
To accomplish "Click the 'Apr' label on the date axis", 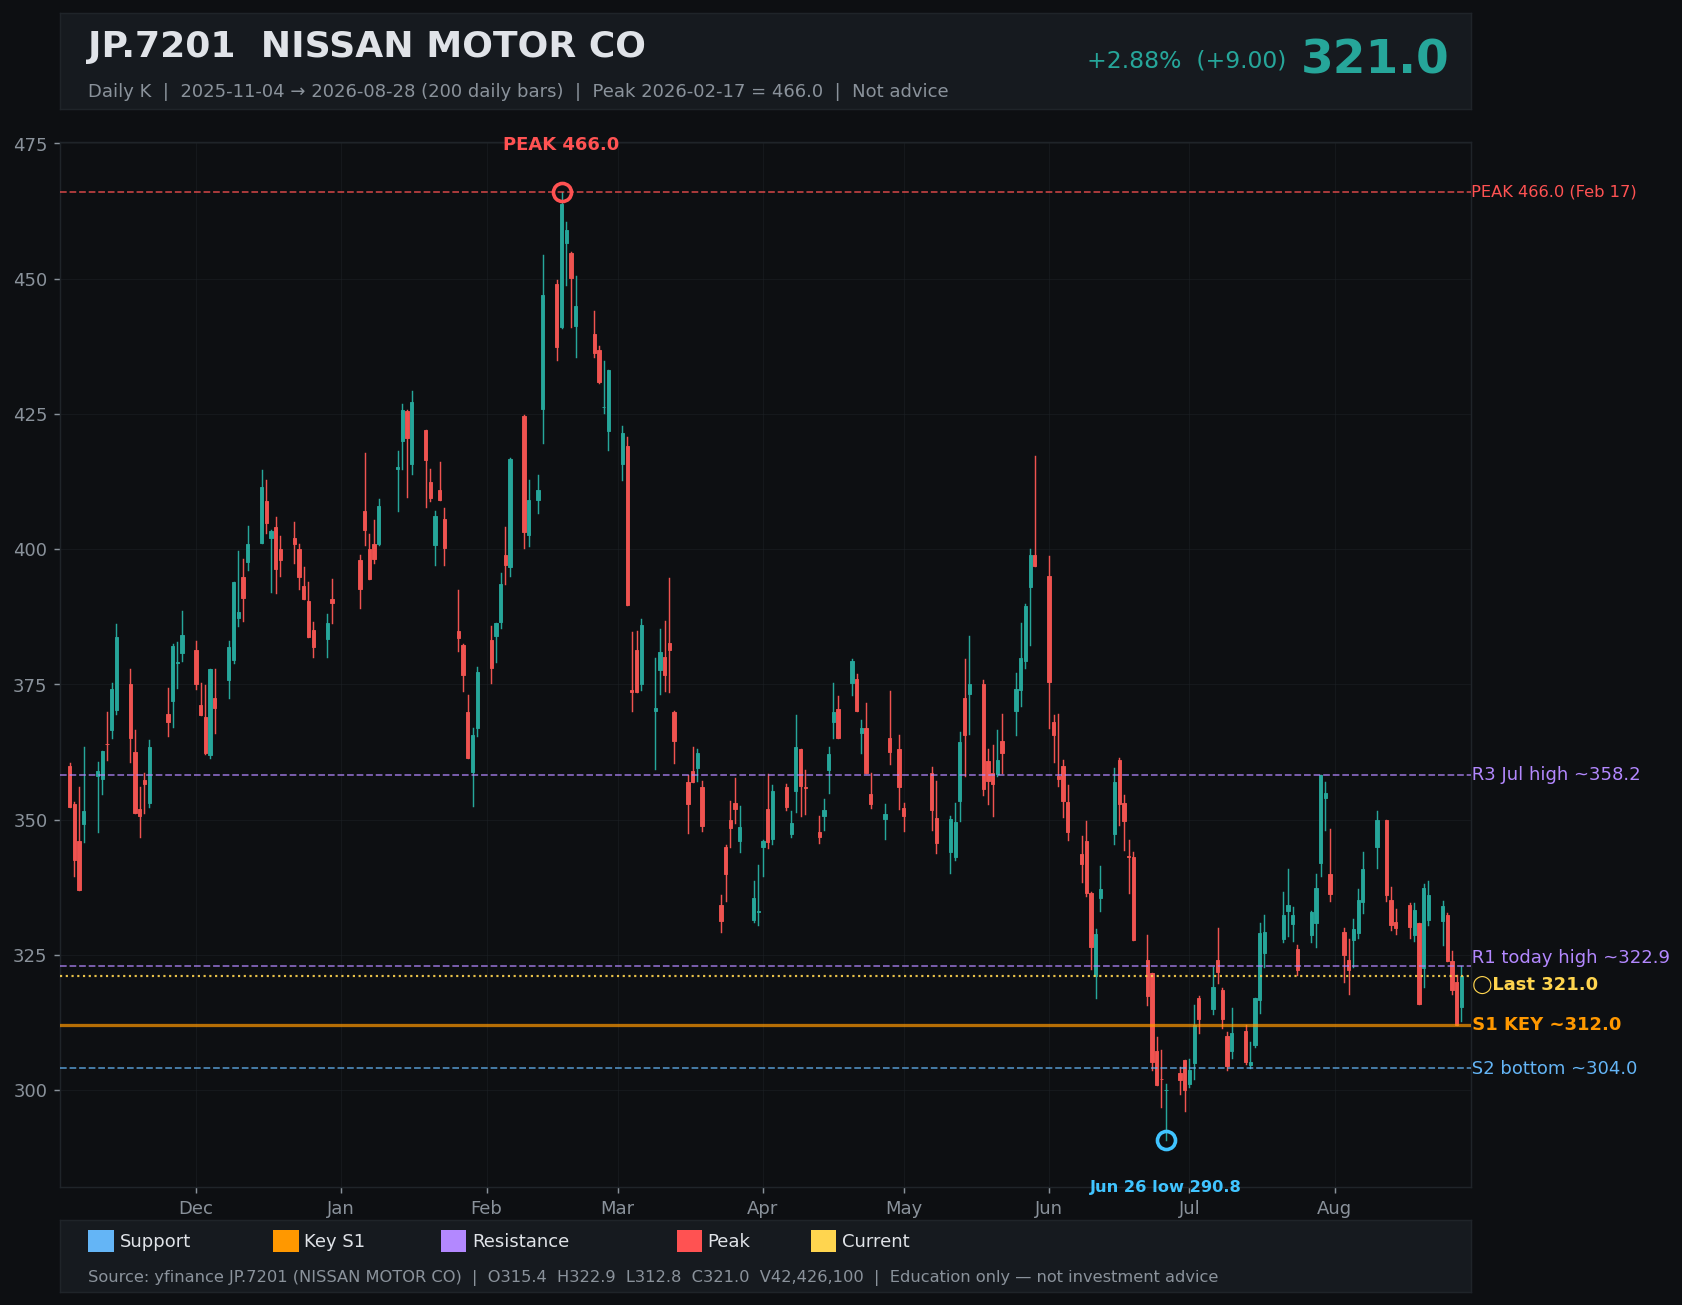I will click(762, 1208).
